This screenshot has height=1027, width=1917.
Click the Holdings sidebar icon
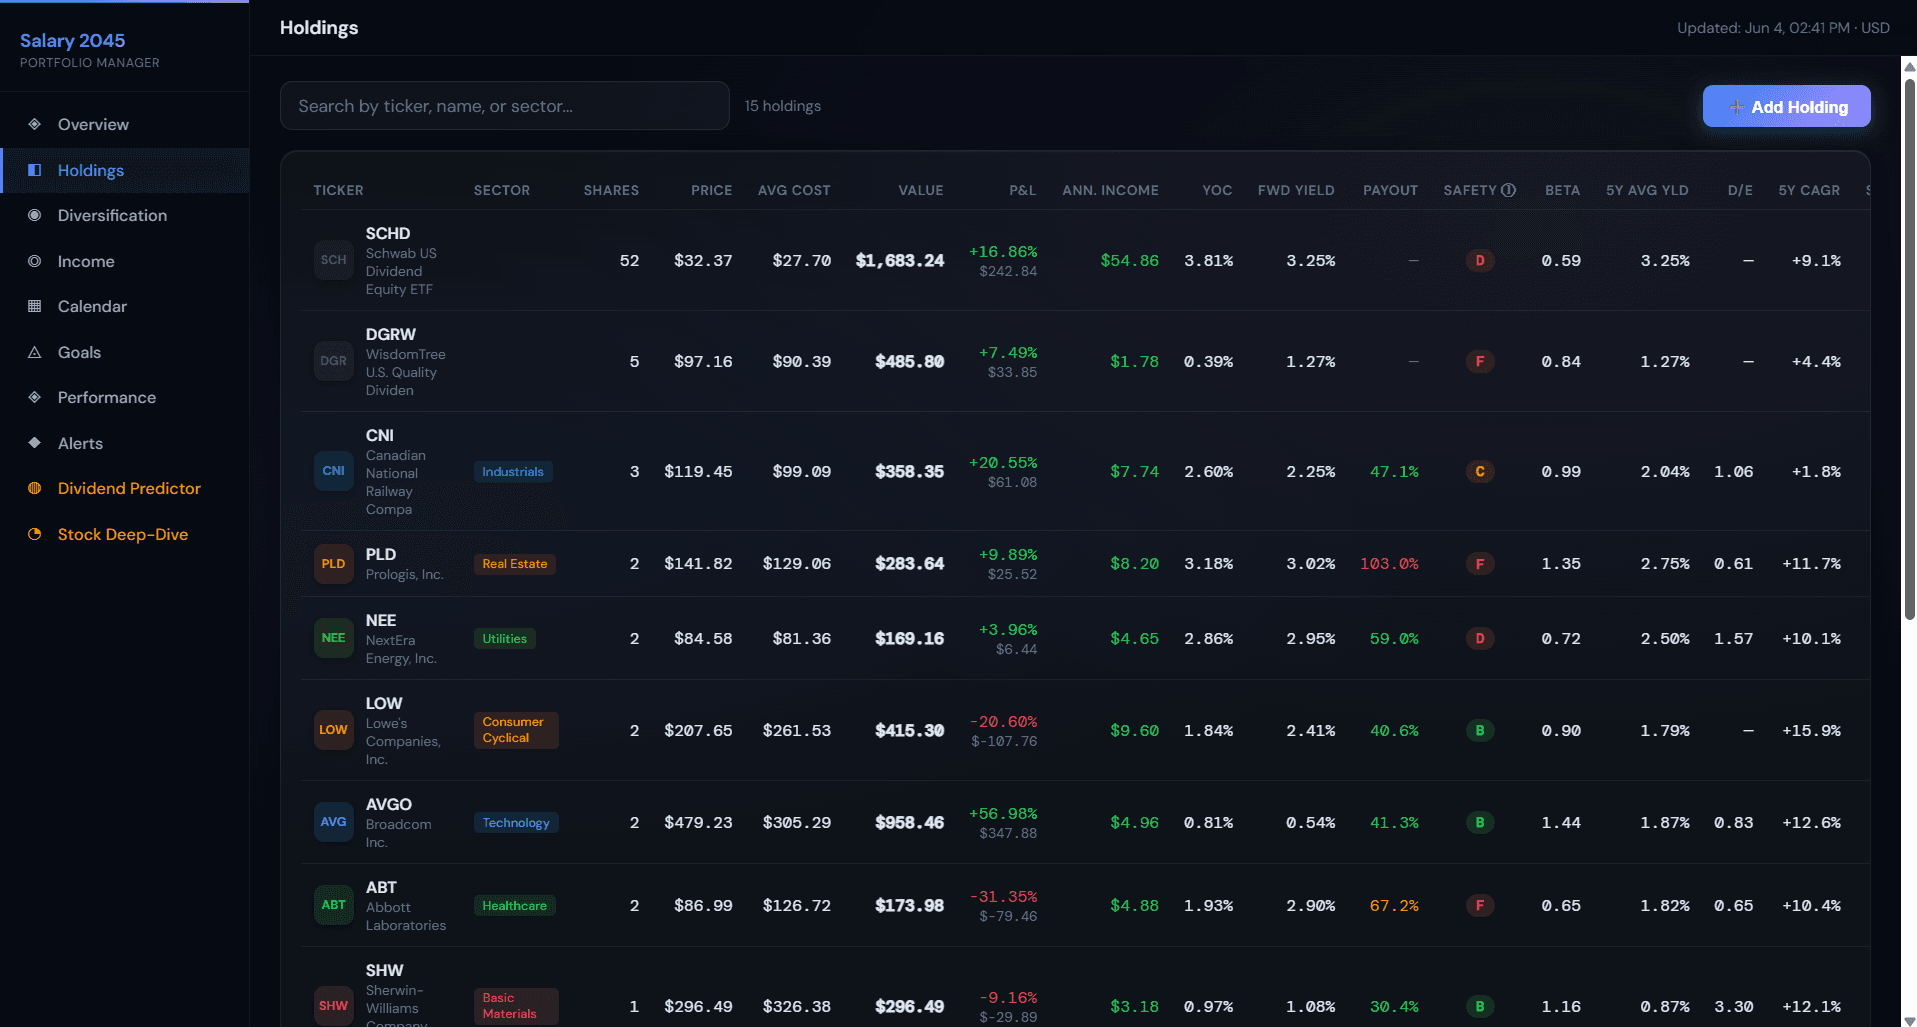click(35, 170)
